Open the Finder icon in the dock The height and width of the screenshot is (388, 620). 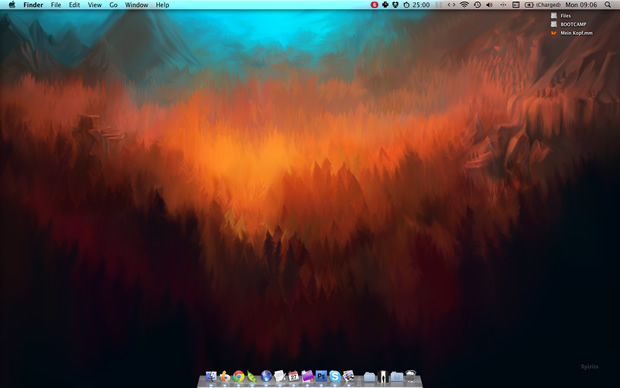pyautogui.click(x=211, y=376)
